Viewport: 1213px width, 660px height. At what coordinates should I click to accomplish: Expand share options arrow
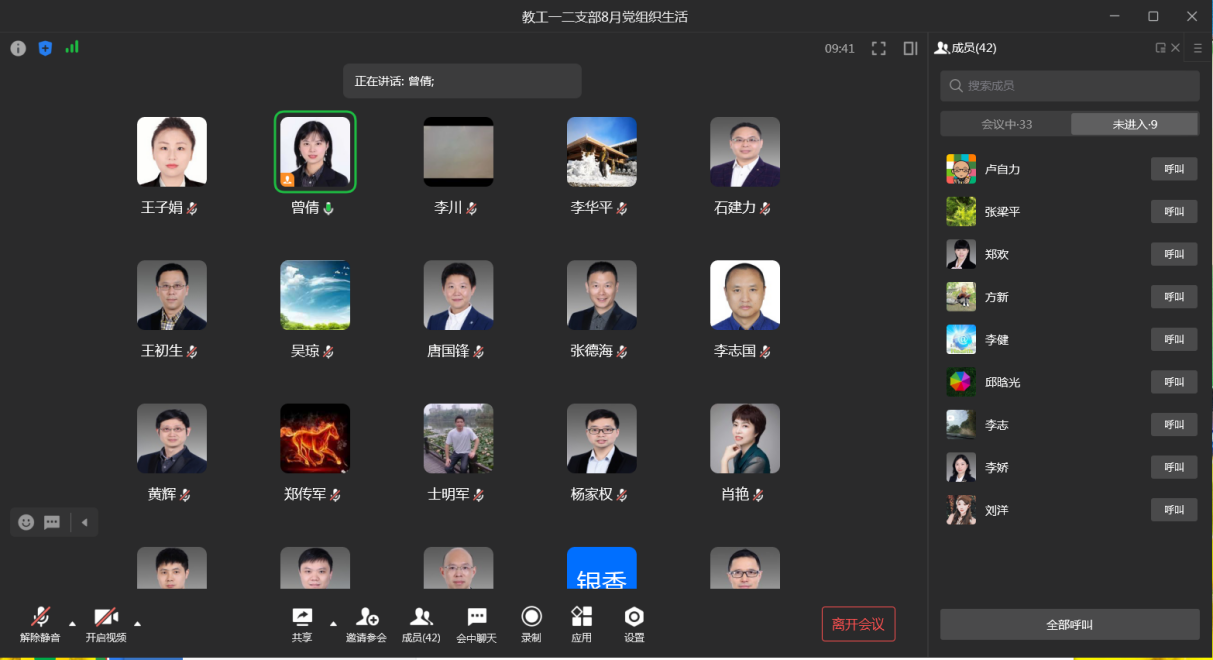pos(333,623)
